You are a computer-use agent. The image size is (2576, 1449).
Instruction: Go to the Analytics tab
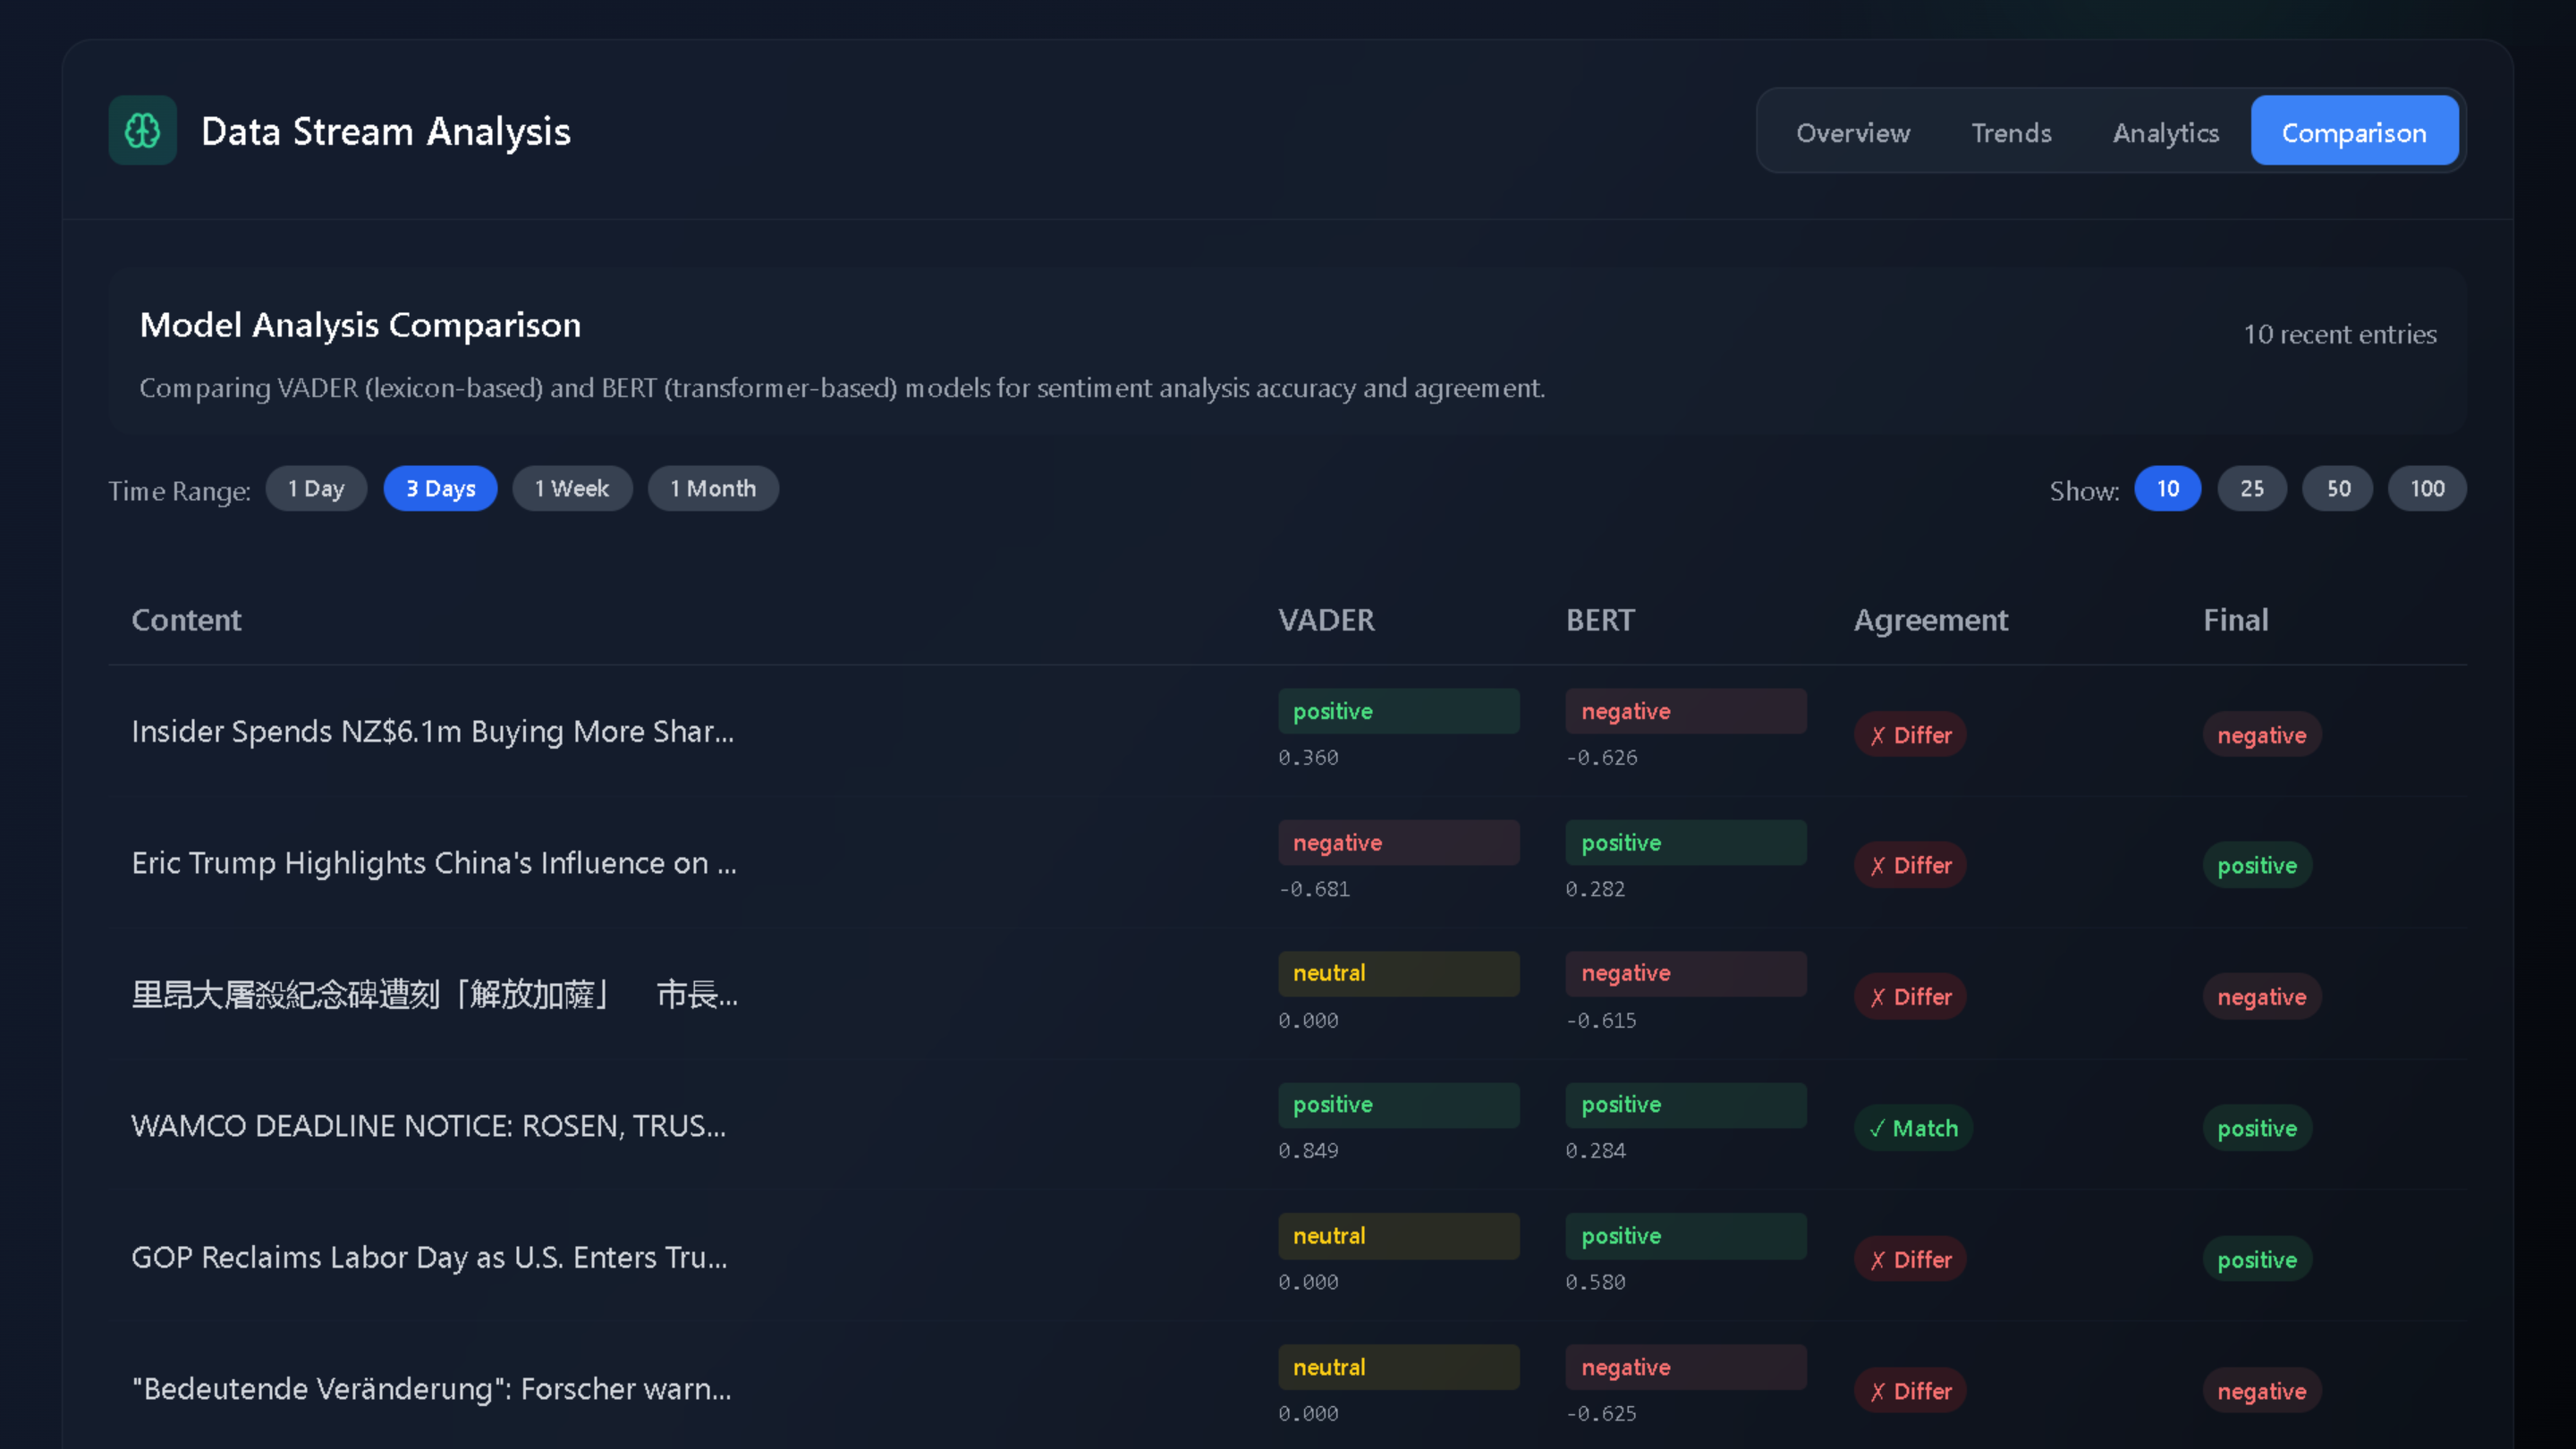point(2165,132)
